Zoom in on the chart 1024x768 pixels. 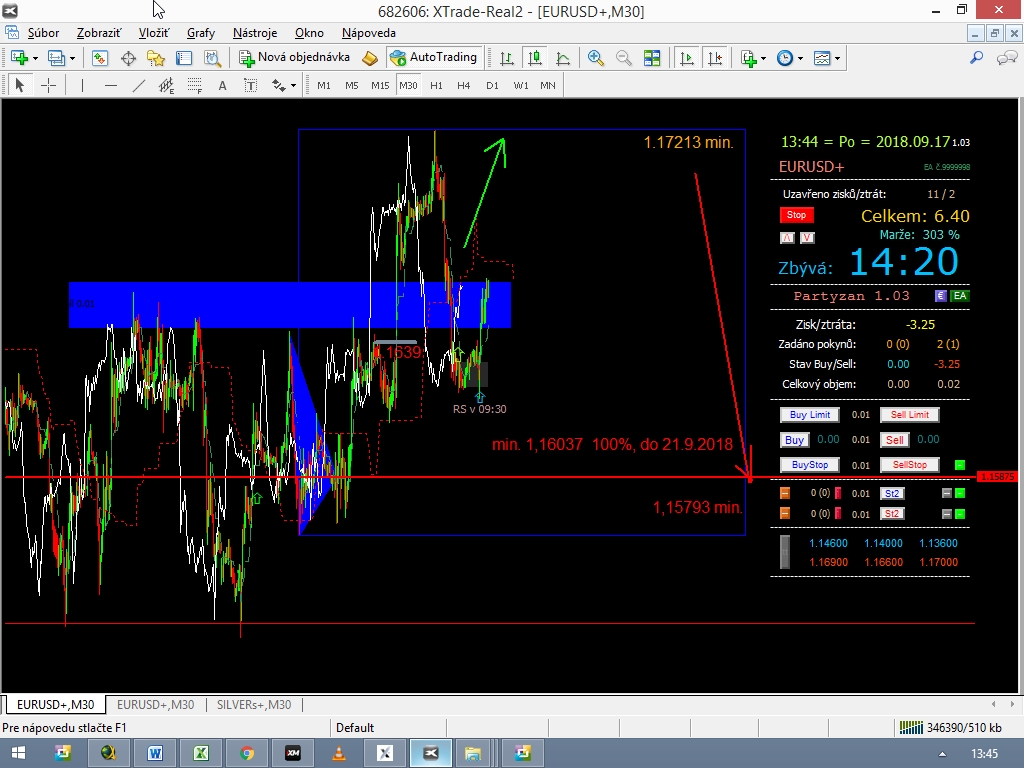[596, 58]
